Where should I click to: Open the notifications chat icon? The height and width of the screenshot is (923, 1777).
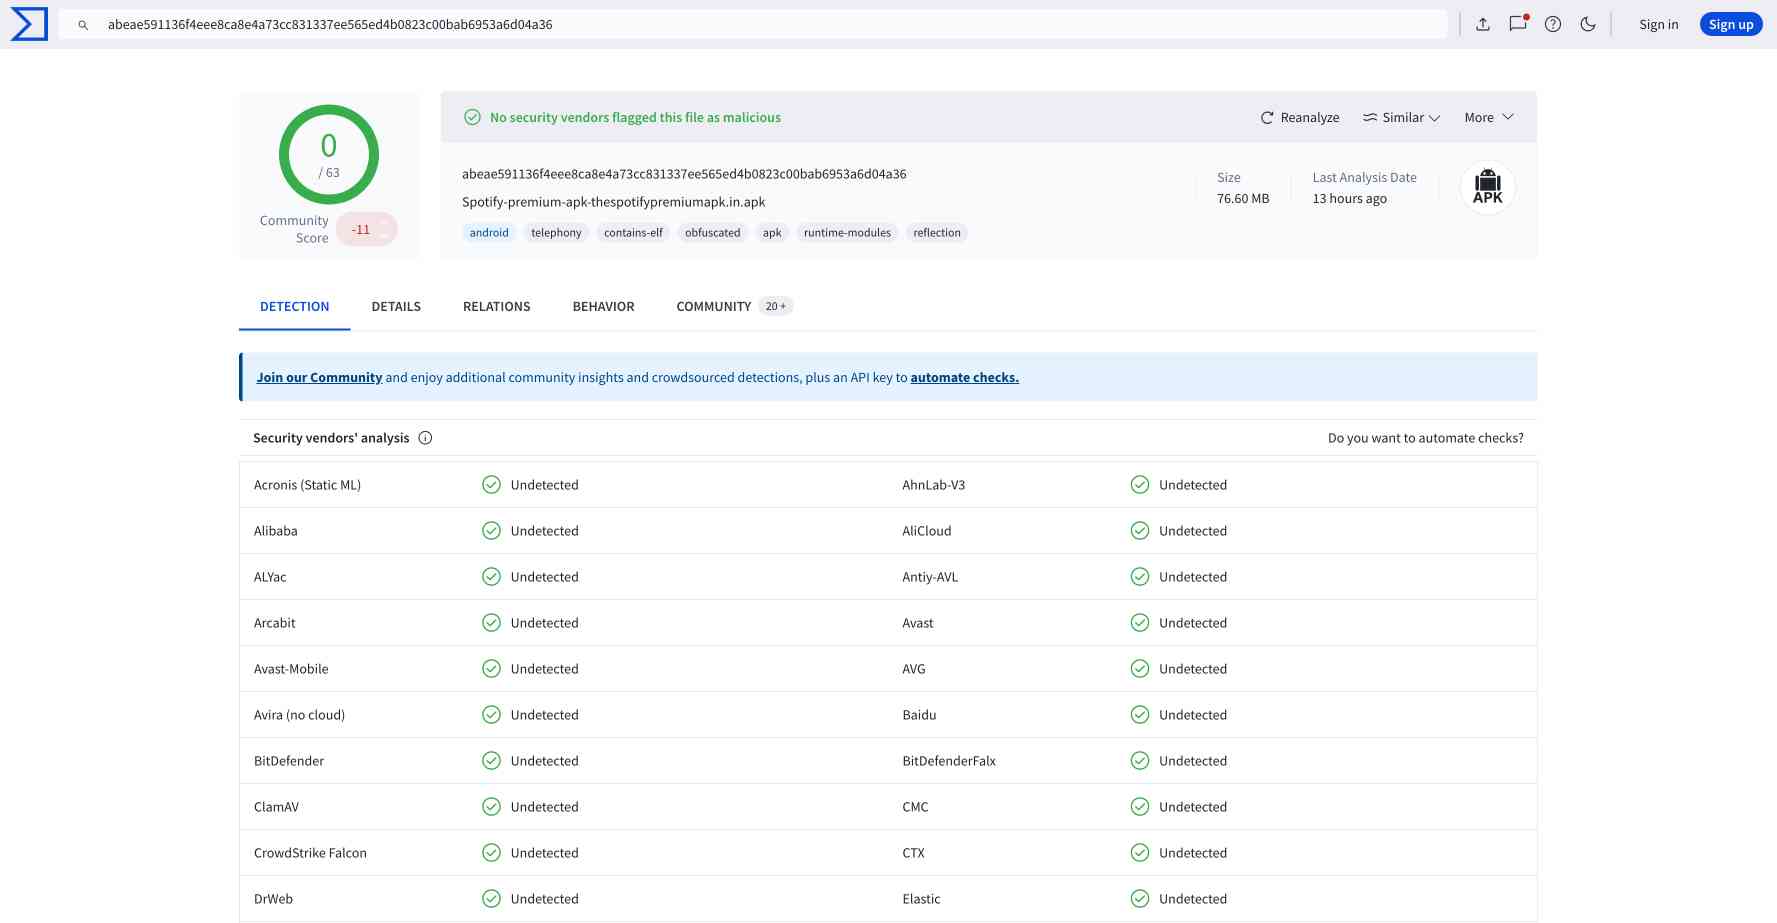pos(1518,24)
